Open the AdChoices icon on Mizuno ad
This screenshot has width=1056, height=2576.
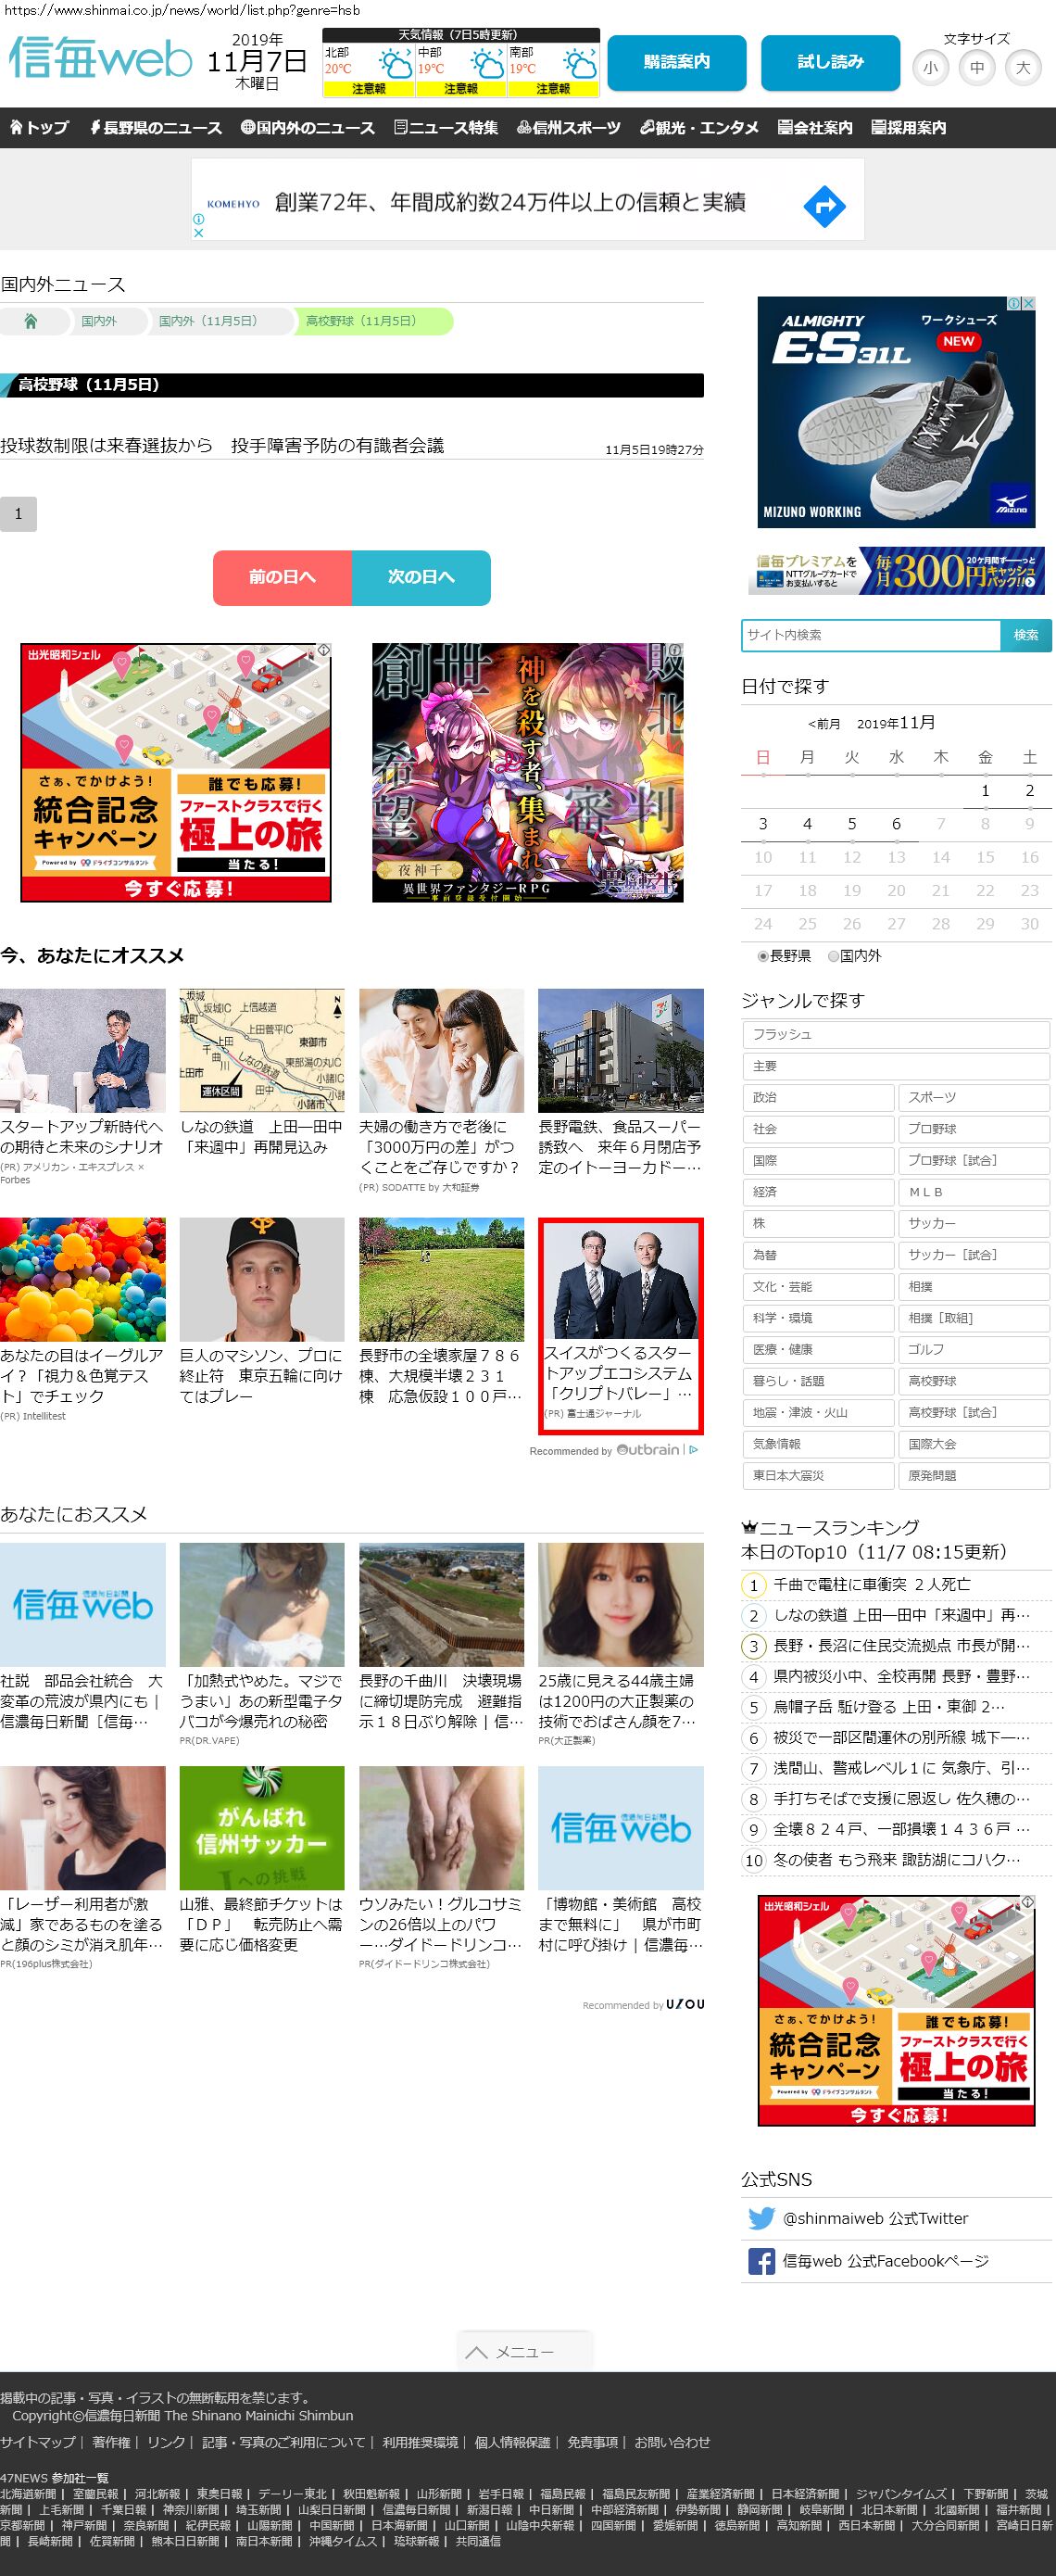click(1013, 304)
